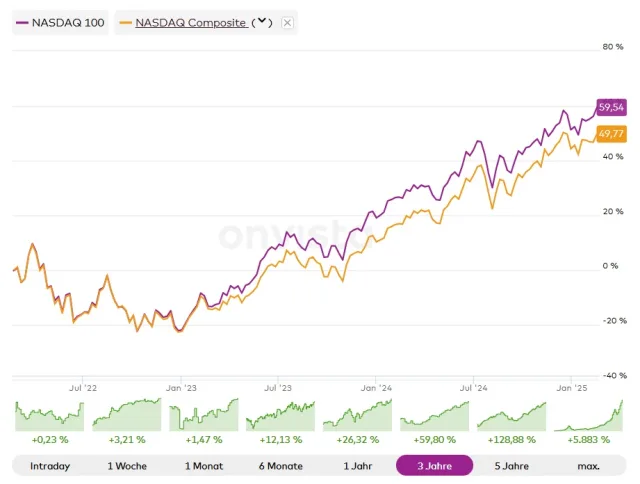Show the 5 Jahre time range
Image resolution: width=640 pixels, height=484 pixels.
coord(511,466)
